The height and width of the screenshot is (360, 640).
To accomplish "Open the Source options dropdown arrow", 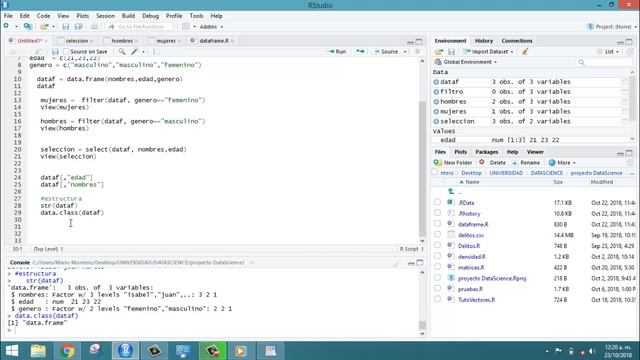I will 405,52.
